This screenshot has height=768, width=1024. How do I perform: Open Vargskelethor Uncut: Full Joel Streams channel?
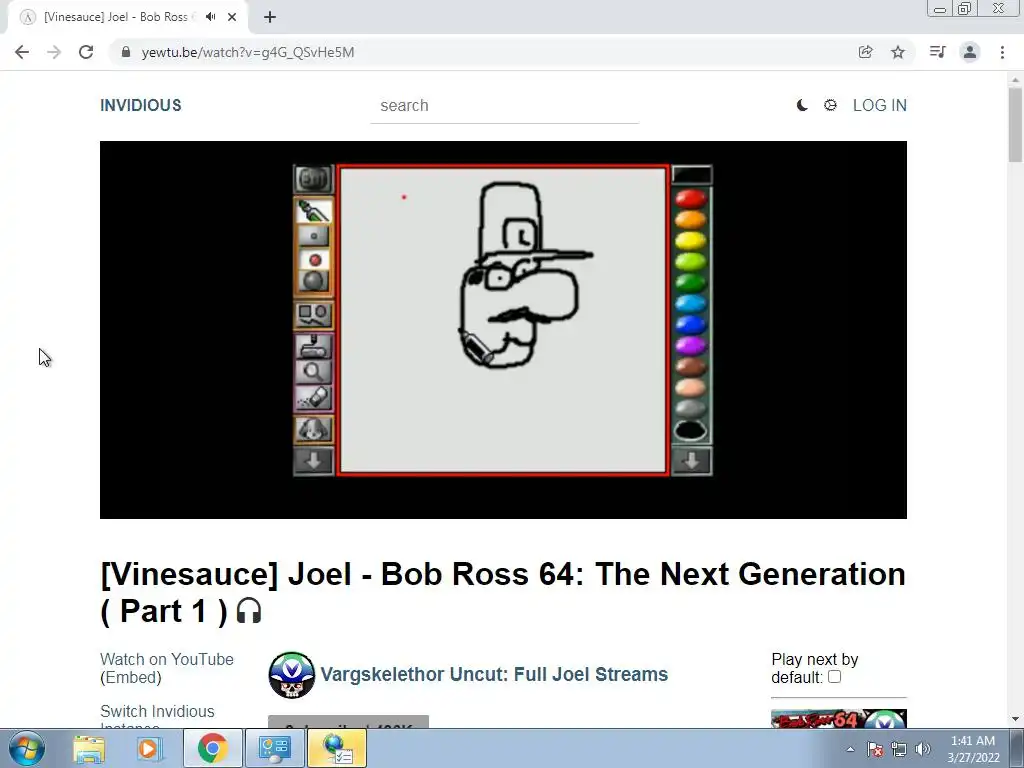tap(494, 674)
